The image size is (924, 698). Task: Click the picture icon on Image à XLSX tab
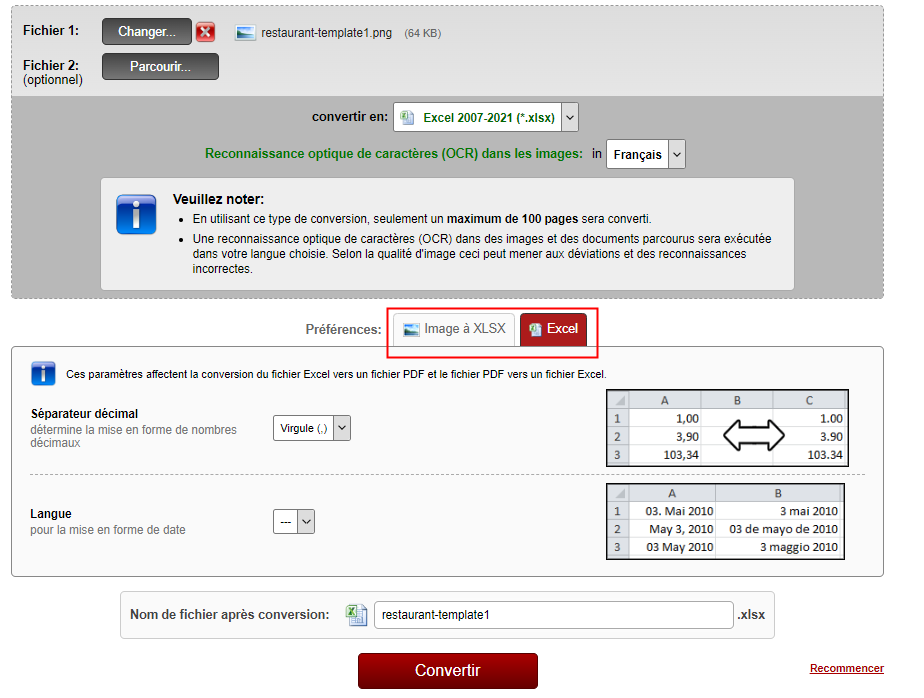pos(411,330)
